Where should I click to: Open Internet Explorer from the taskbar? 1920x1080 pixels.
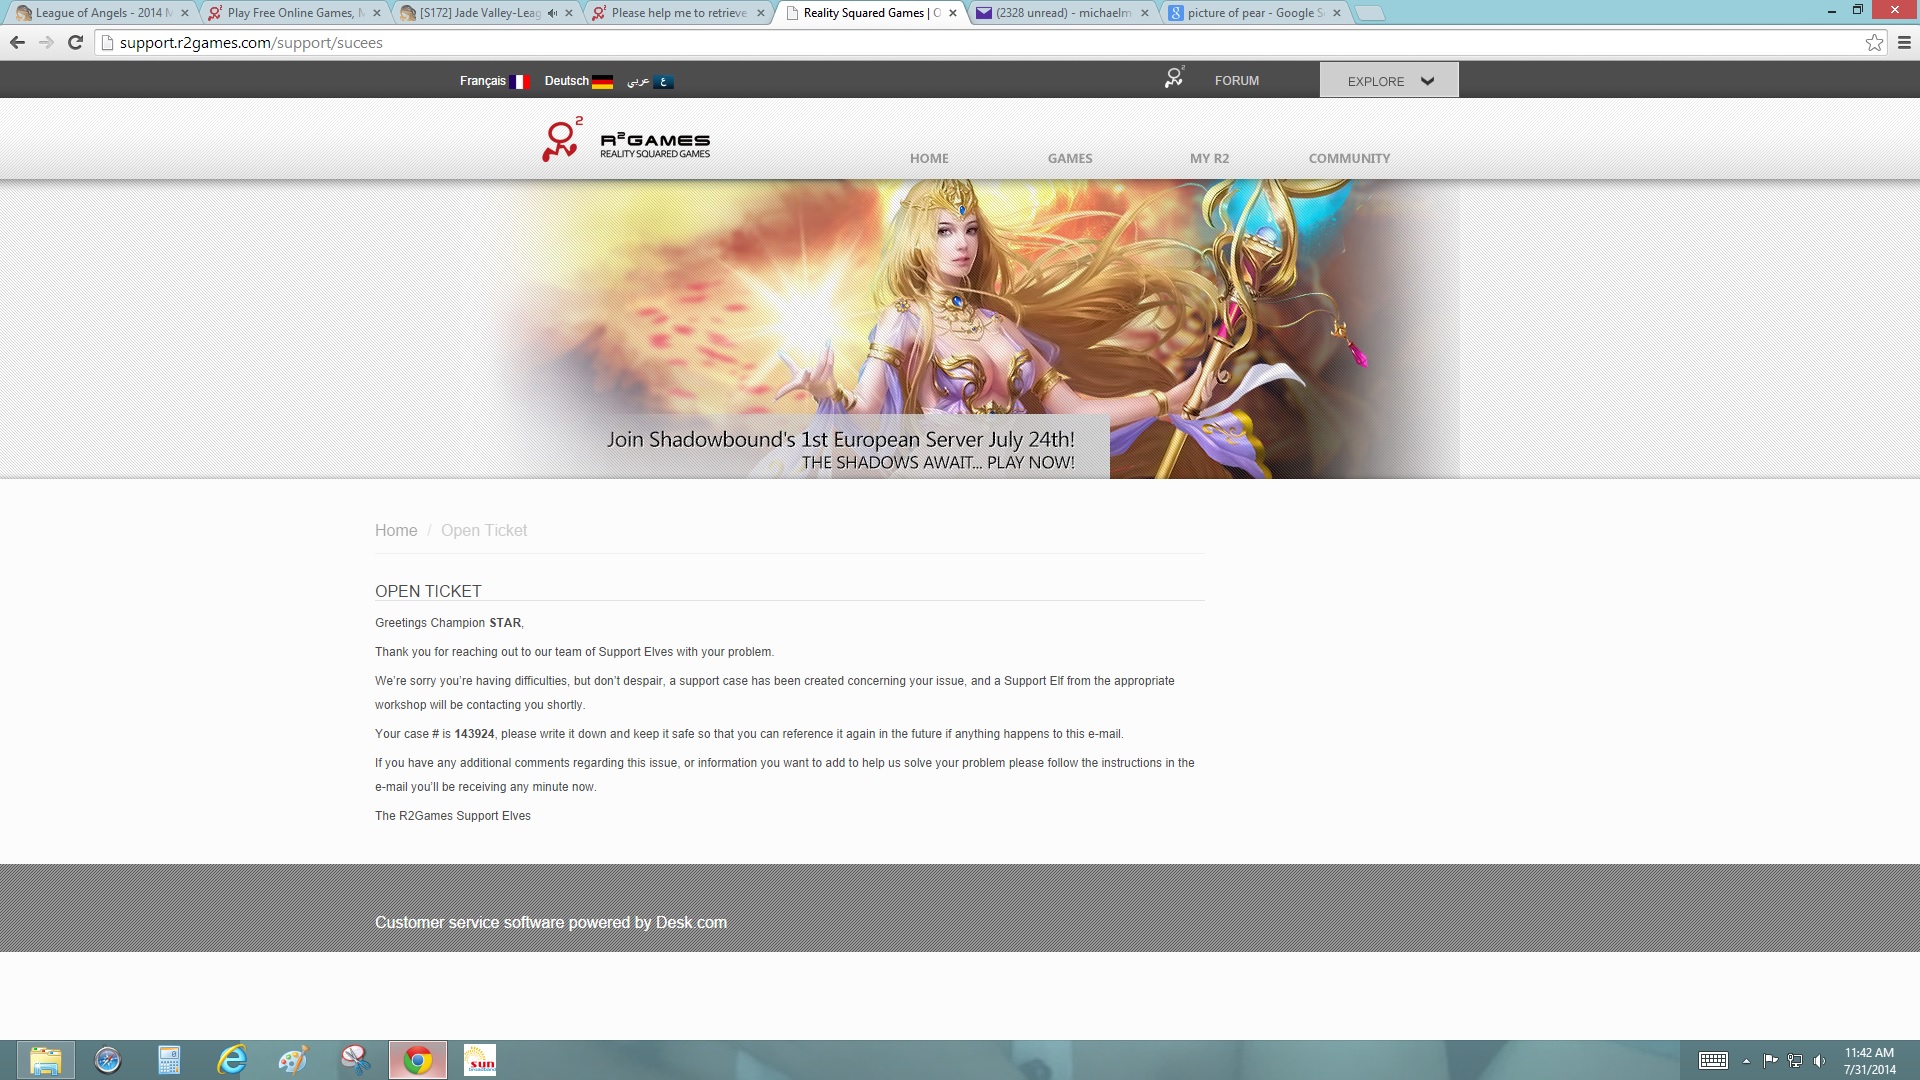[232, 1060]
